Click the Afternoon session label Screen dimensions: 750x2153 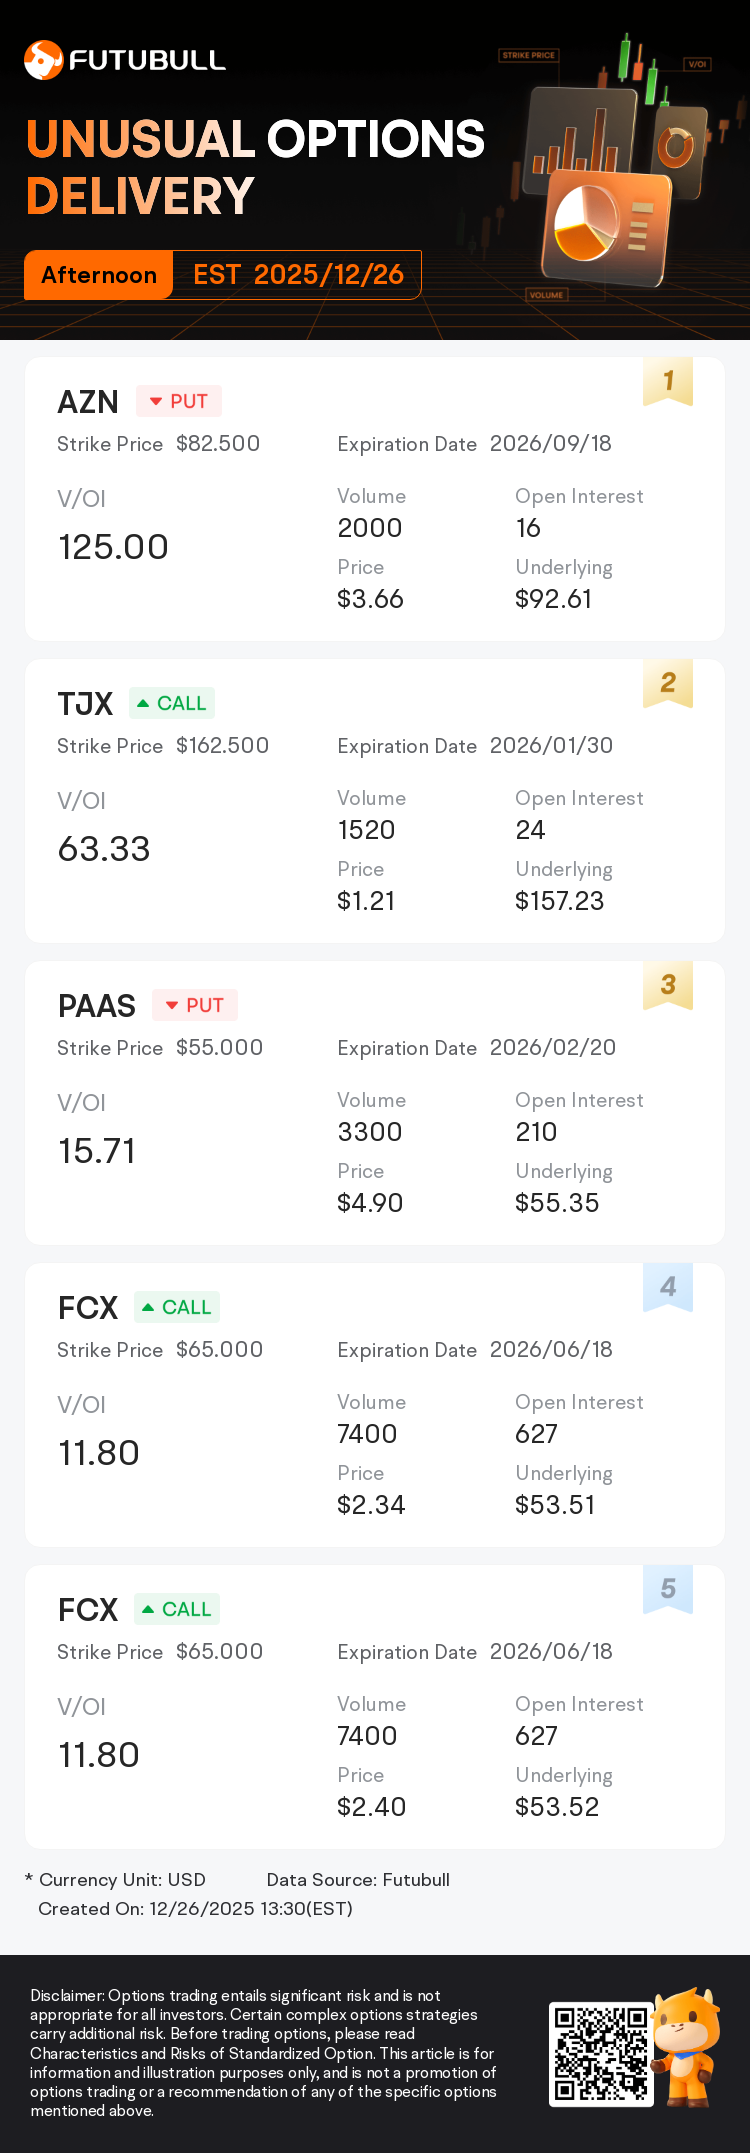(x=99, y=275)
